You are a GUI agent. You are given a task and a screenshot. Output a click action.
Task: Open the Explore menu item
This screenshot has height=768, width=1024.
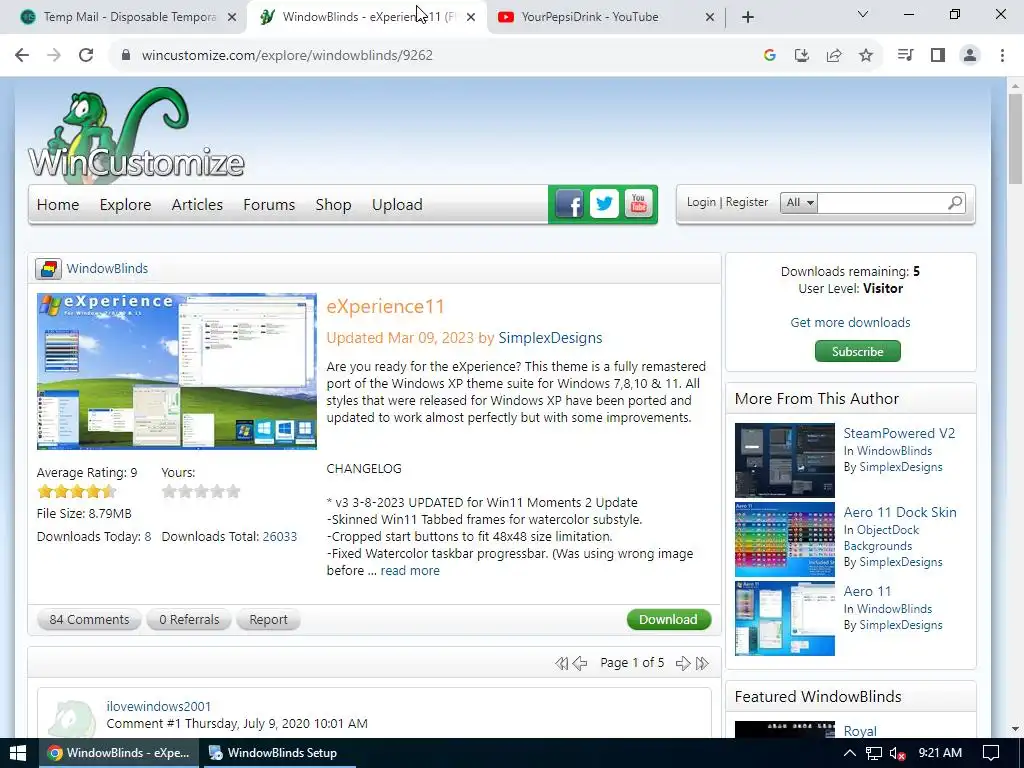125,204
